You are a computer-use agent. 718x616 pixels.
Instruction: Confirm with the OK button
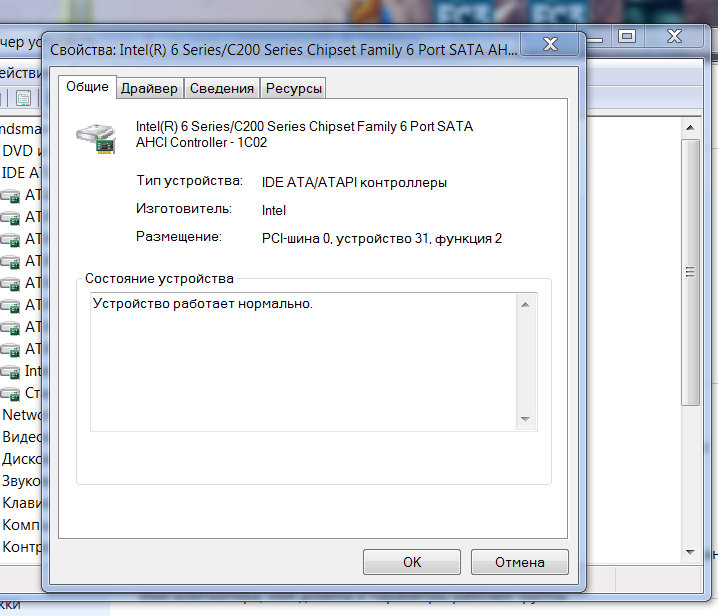(x=412, y=562)
